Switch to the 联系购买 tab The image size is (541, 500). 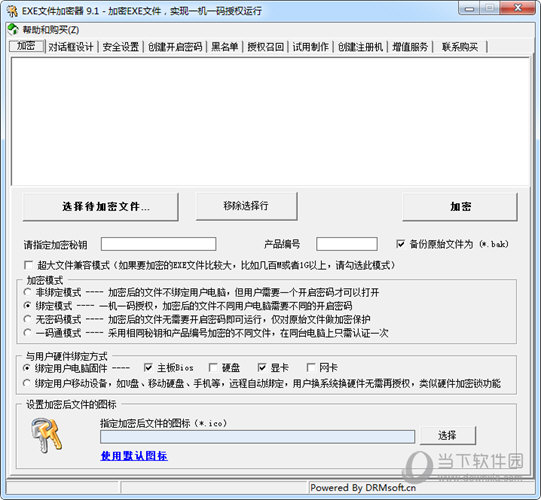460,47
